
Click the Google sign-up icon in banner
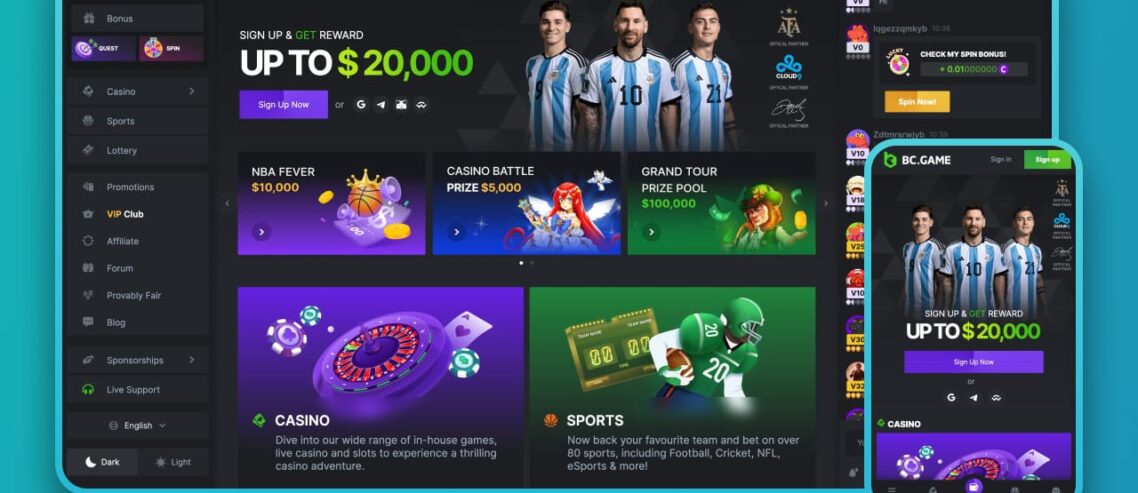[361, 105]
